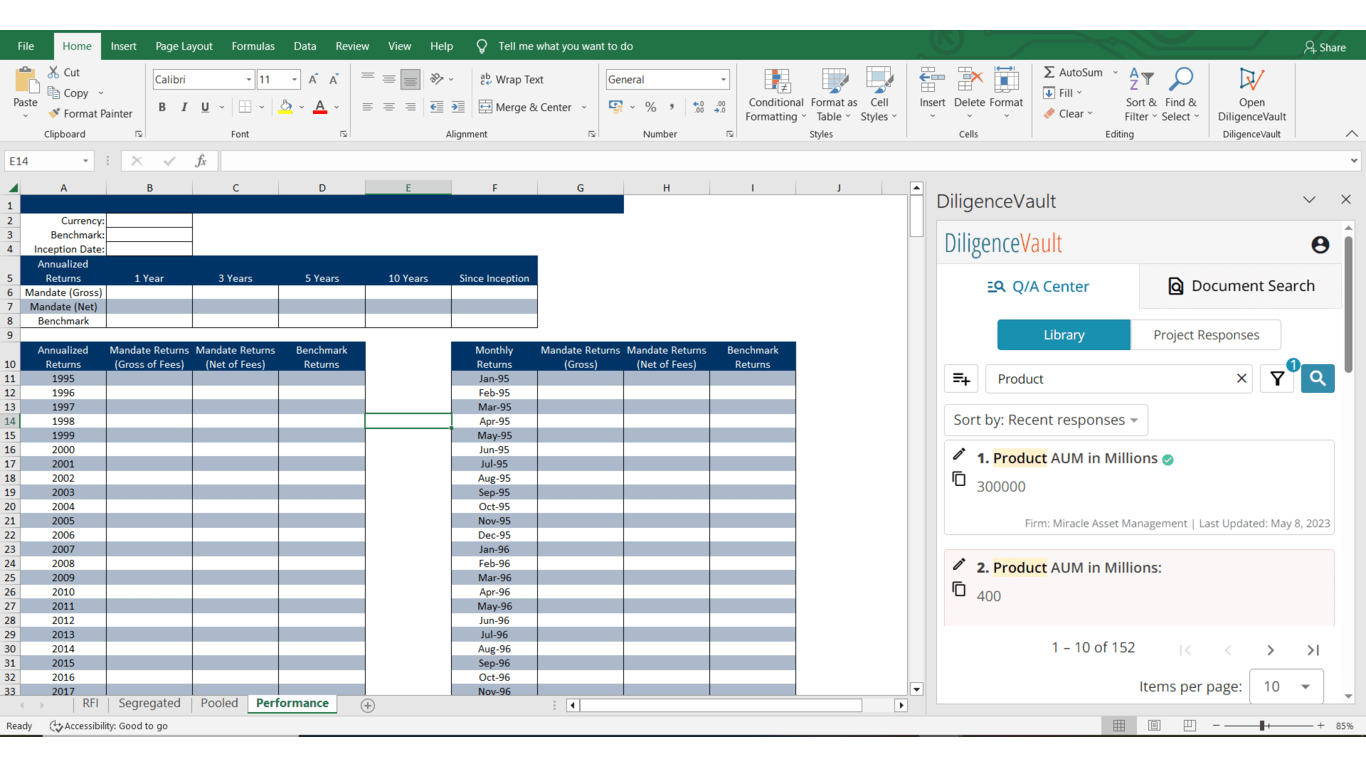Viewport: 1366px width, 768px height.
Task: Open Conditional Formatting
Action: (x=776, y=95)
